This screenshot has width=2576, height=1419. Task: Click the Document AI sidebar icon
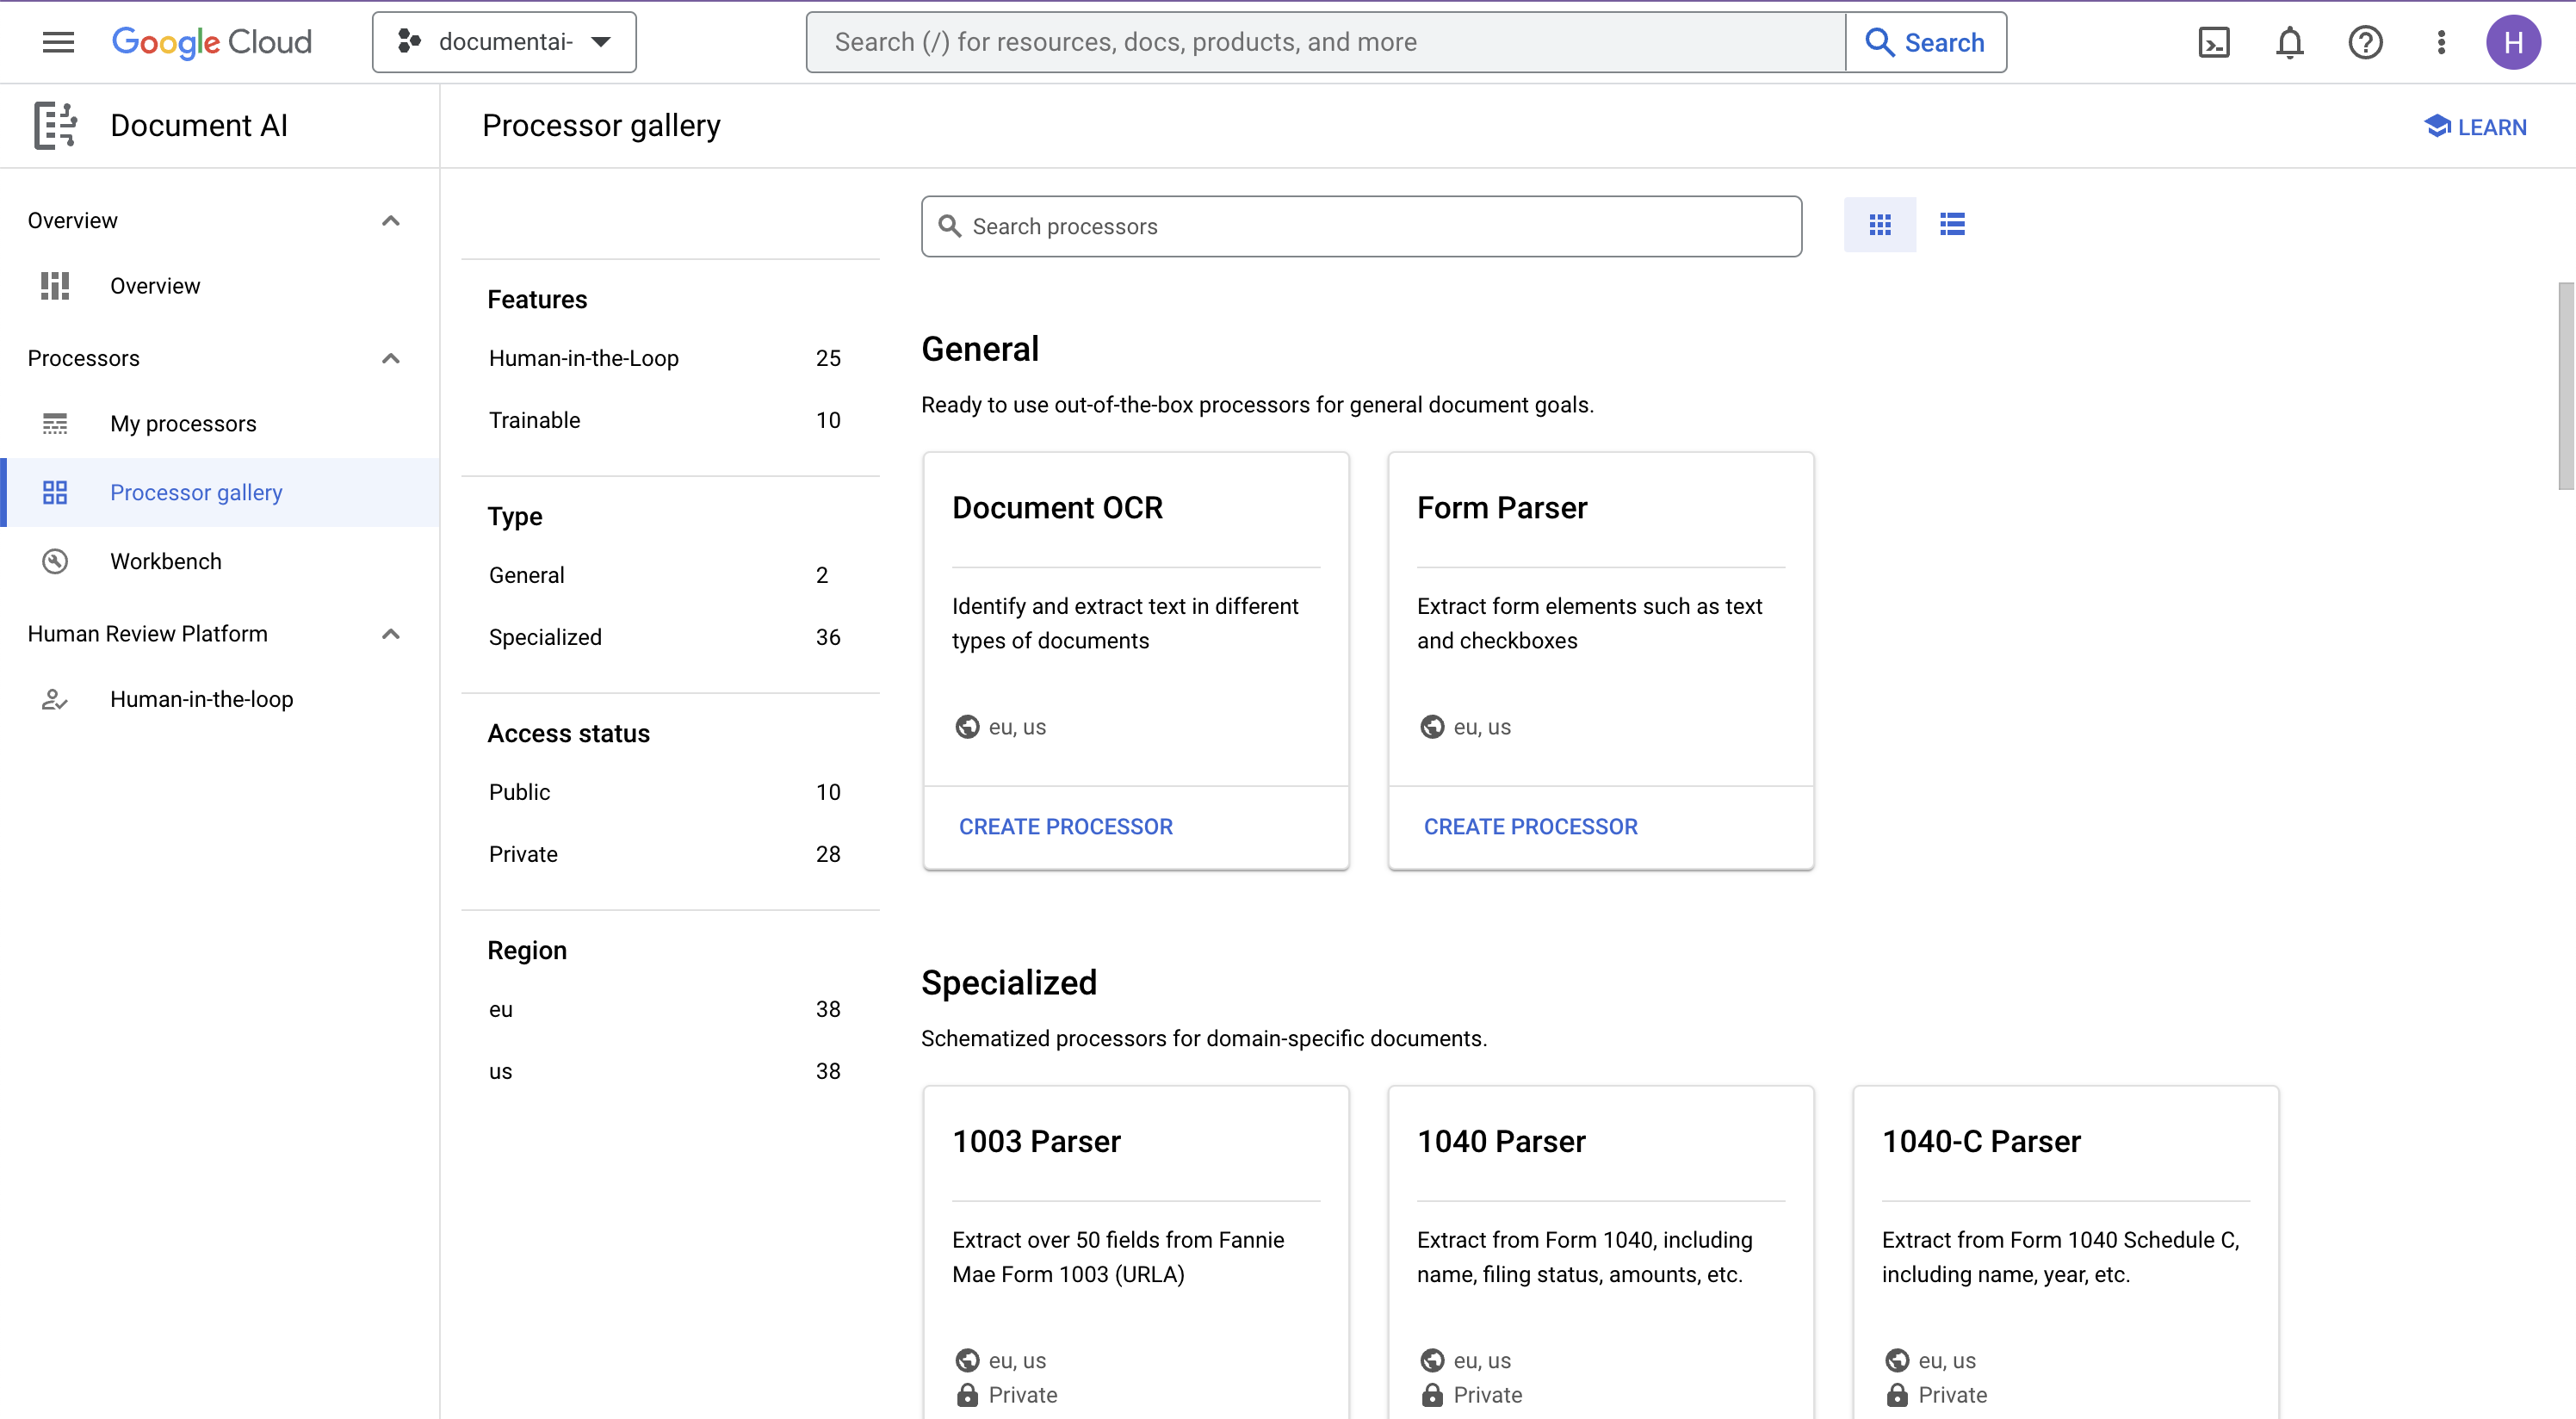[53, 124]
